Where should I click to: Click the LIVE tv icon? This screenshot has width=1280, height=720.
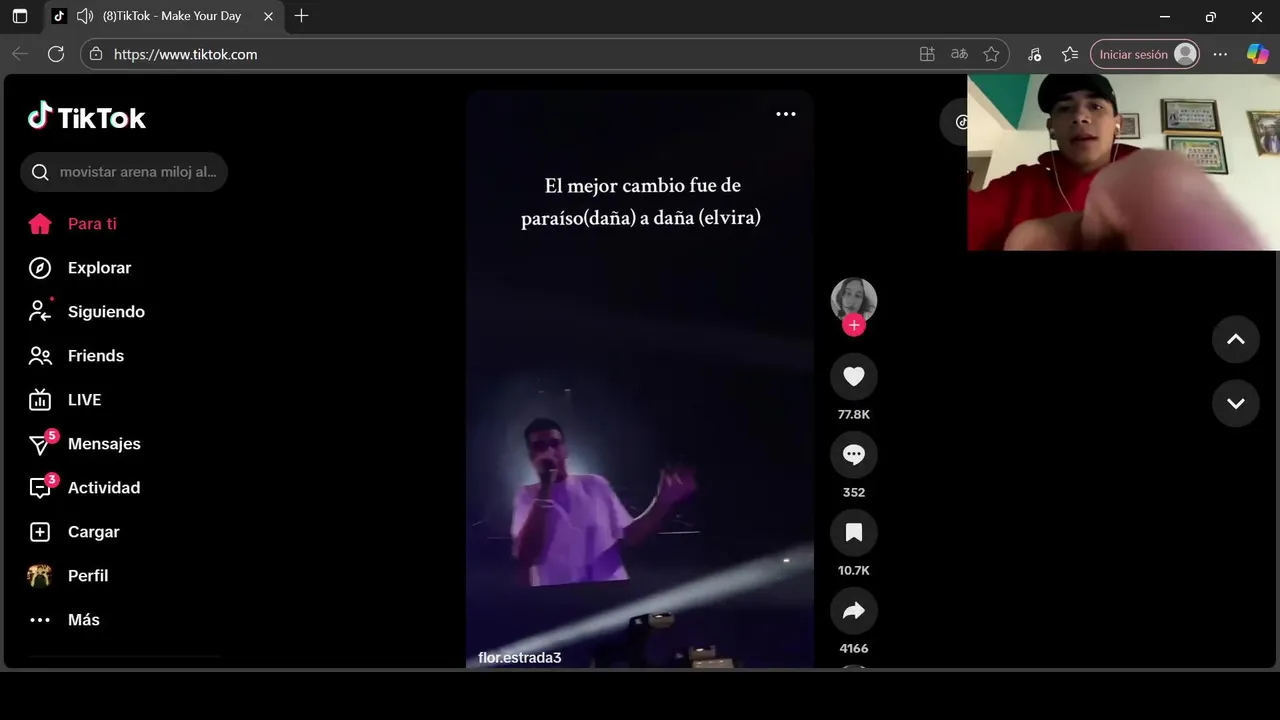(40, 400)
